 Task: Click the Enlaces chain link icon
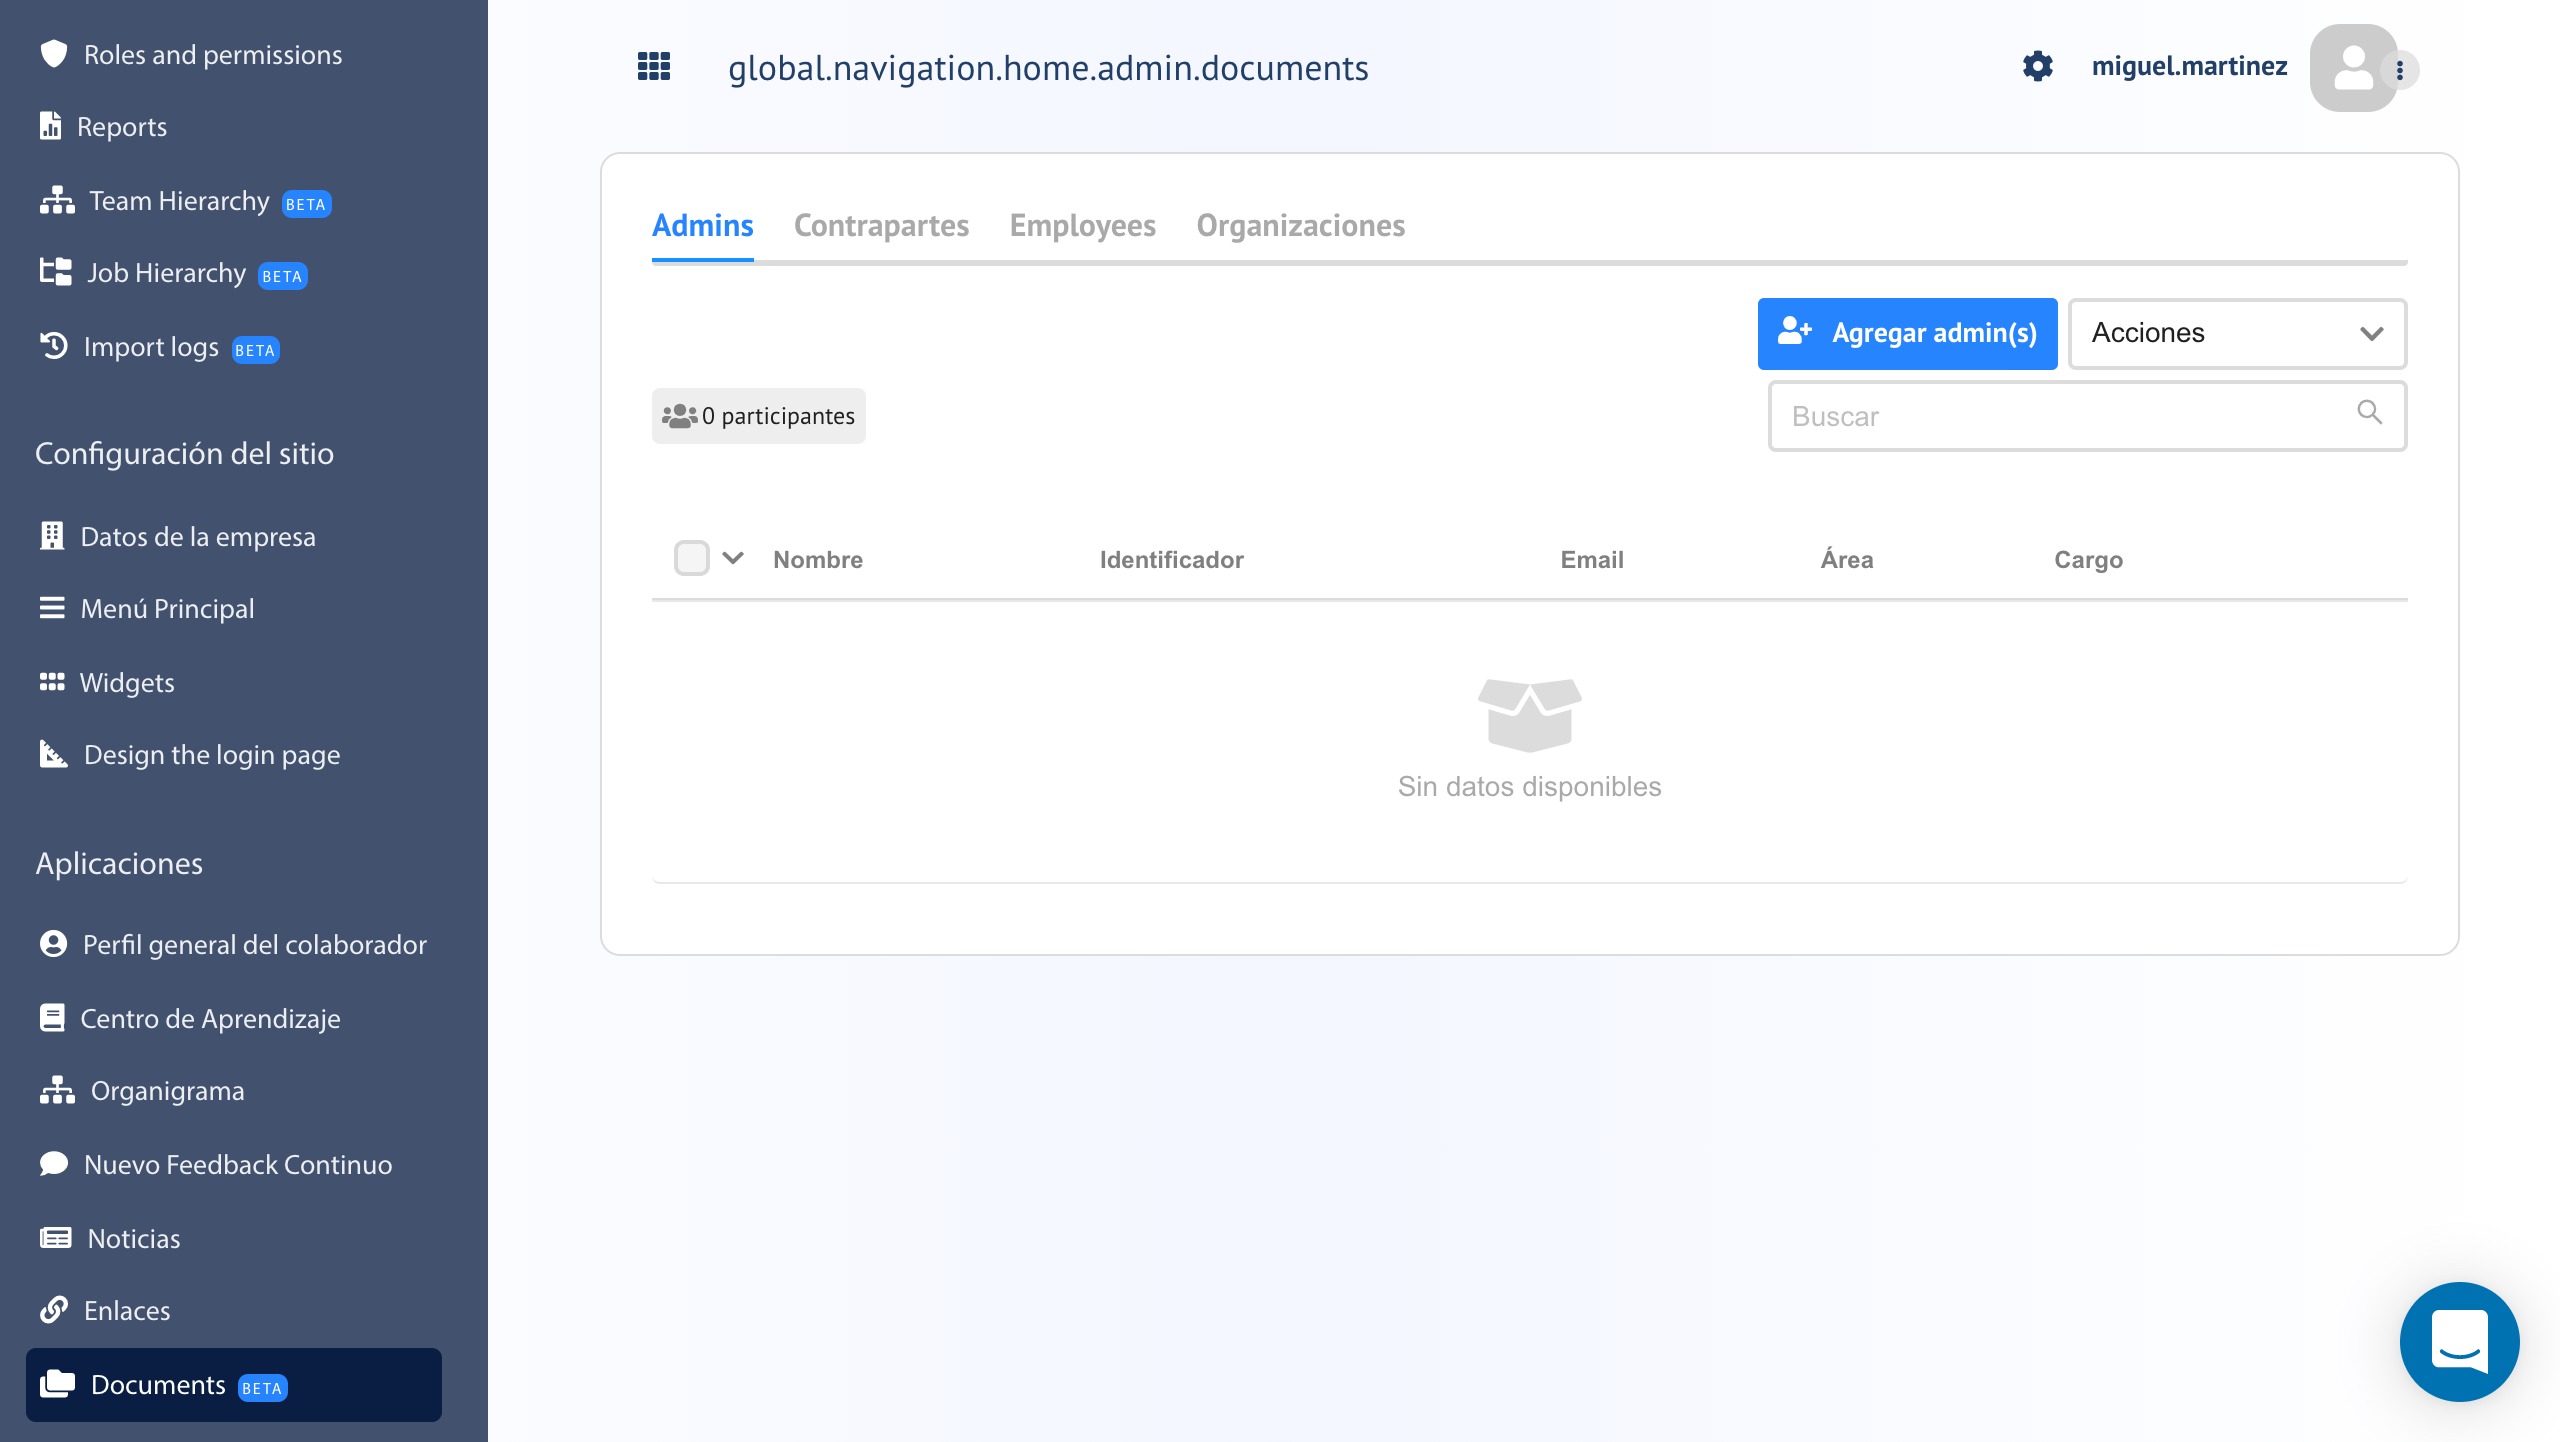coord(54,1310)
